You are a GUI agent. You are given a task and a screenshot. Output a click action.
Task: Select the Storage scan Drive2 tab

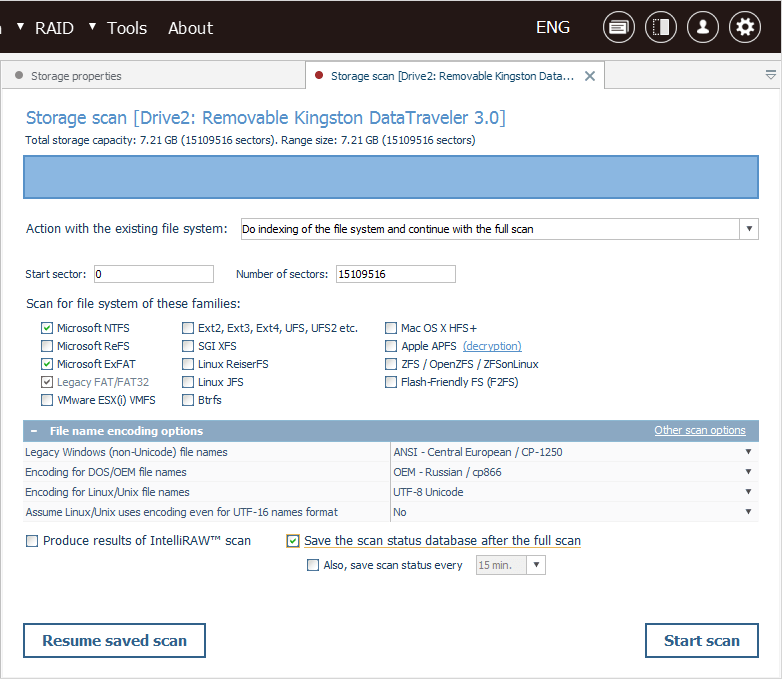[452, 76]
